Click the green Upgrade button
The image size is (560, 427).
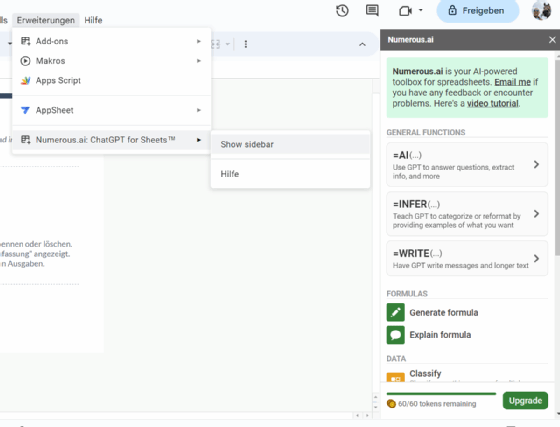tap(525, 401)
